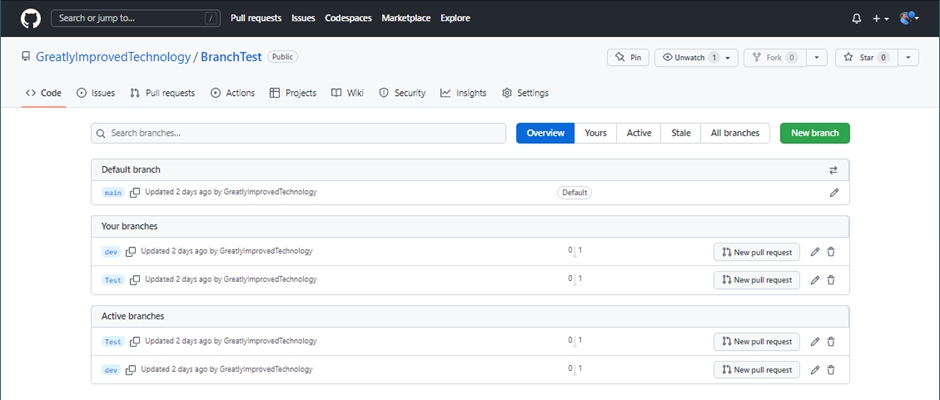Expand the Star list dropdown arrow

click(907, 58)
